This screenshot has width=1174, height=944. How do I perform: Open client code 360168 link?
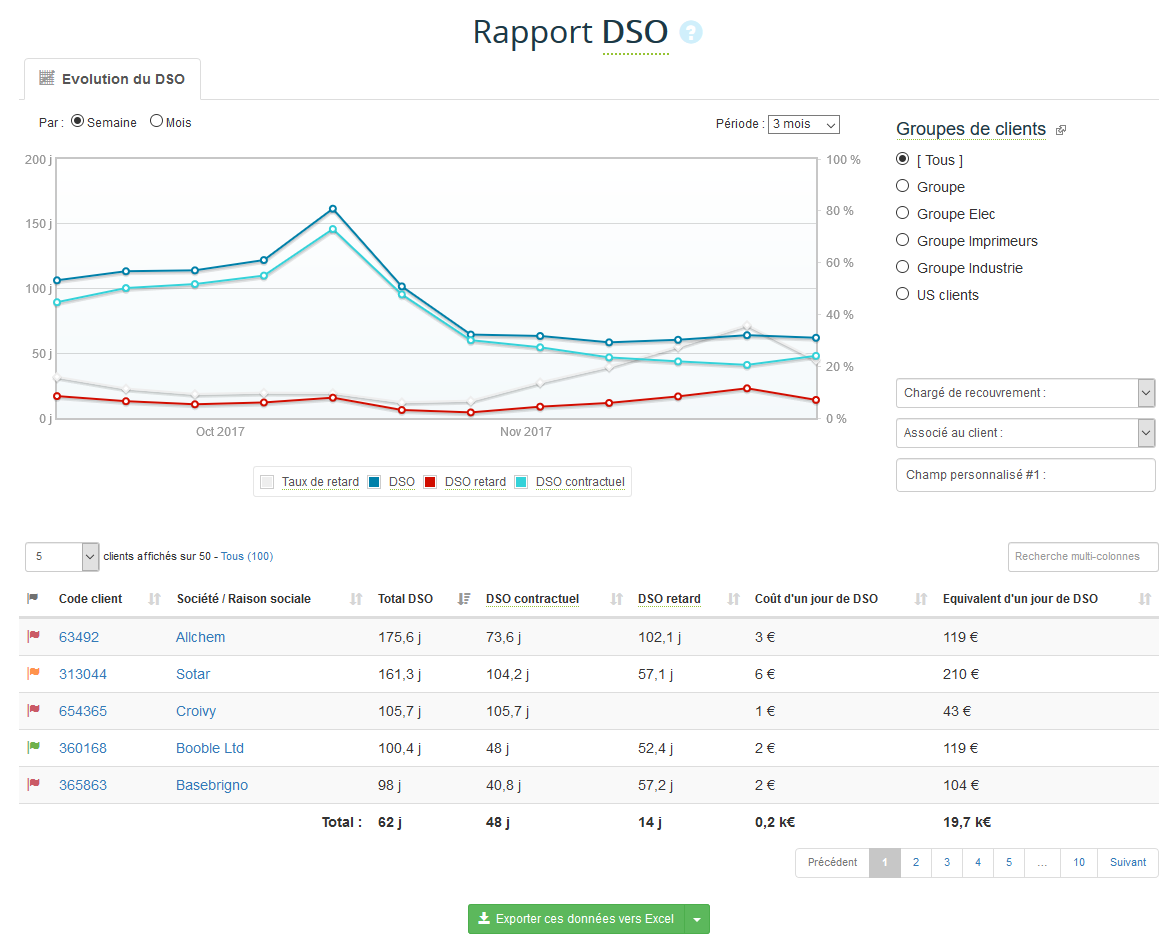click(83, 748)
